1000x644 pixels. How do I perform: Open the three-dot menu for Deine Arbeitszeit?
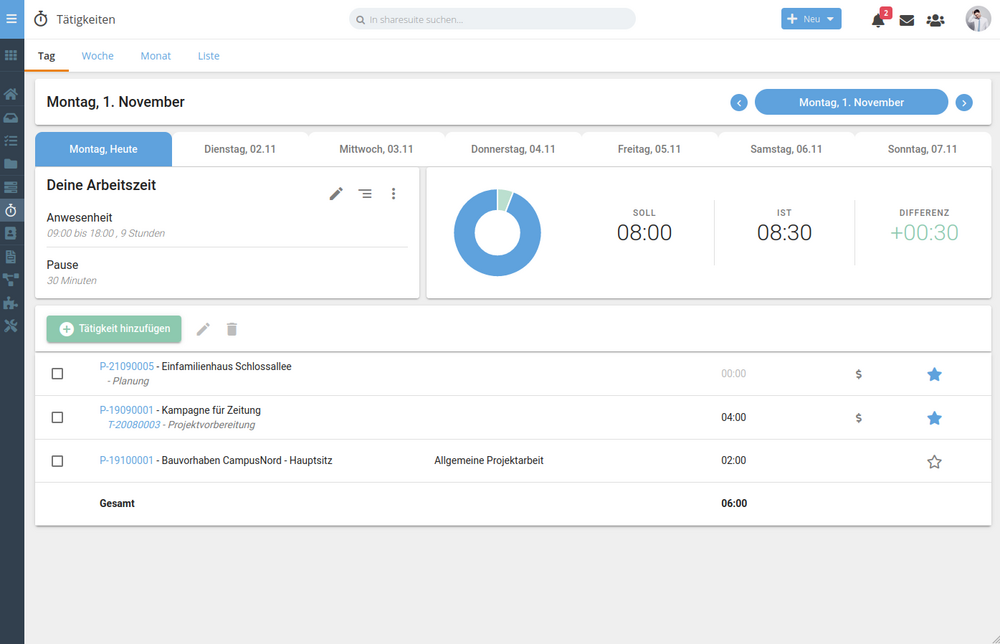[x=393, y=194]
